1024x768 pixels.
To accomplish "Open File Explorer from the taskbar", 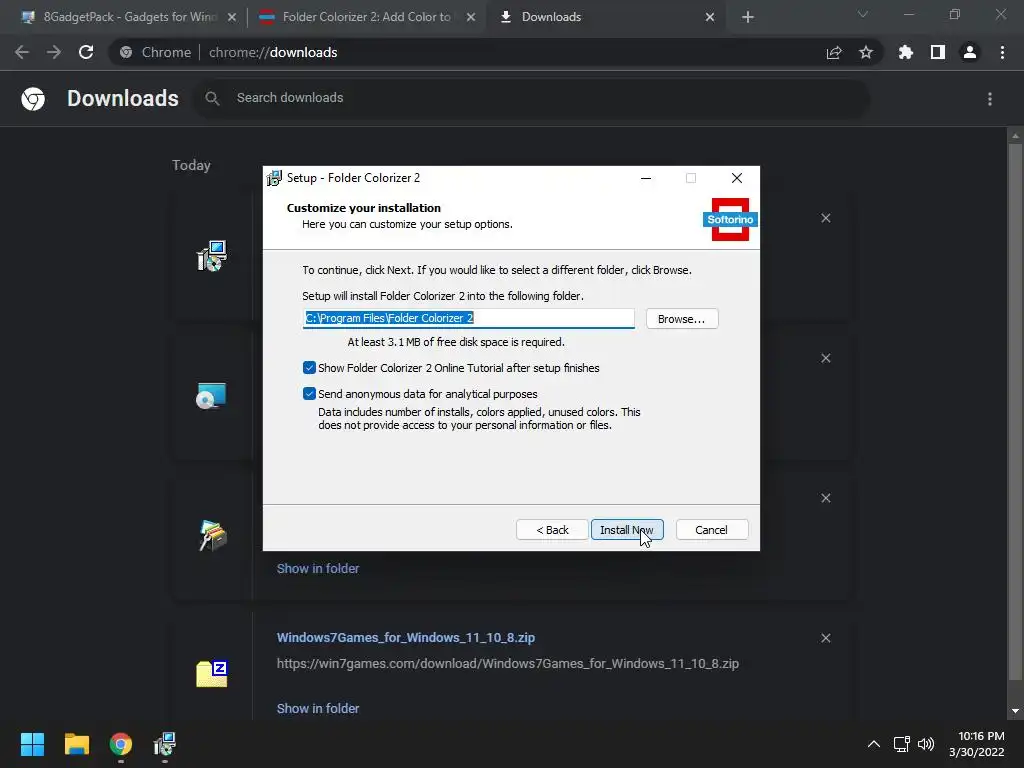I will (x=76, y=744).
